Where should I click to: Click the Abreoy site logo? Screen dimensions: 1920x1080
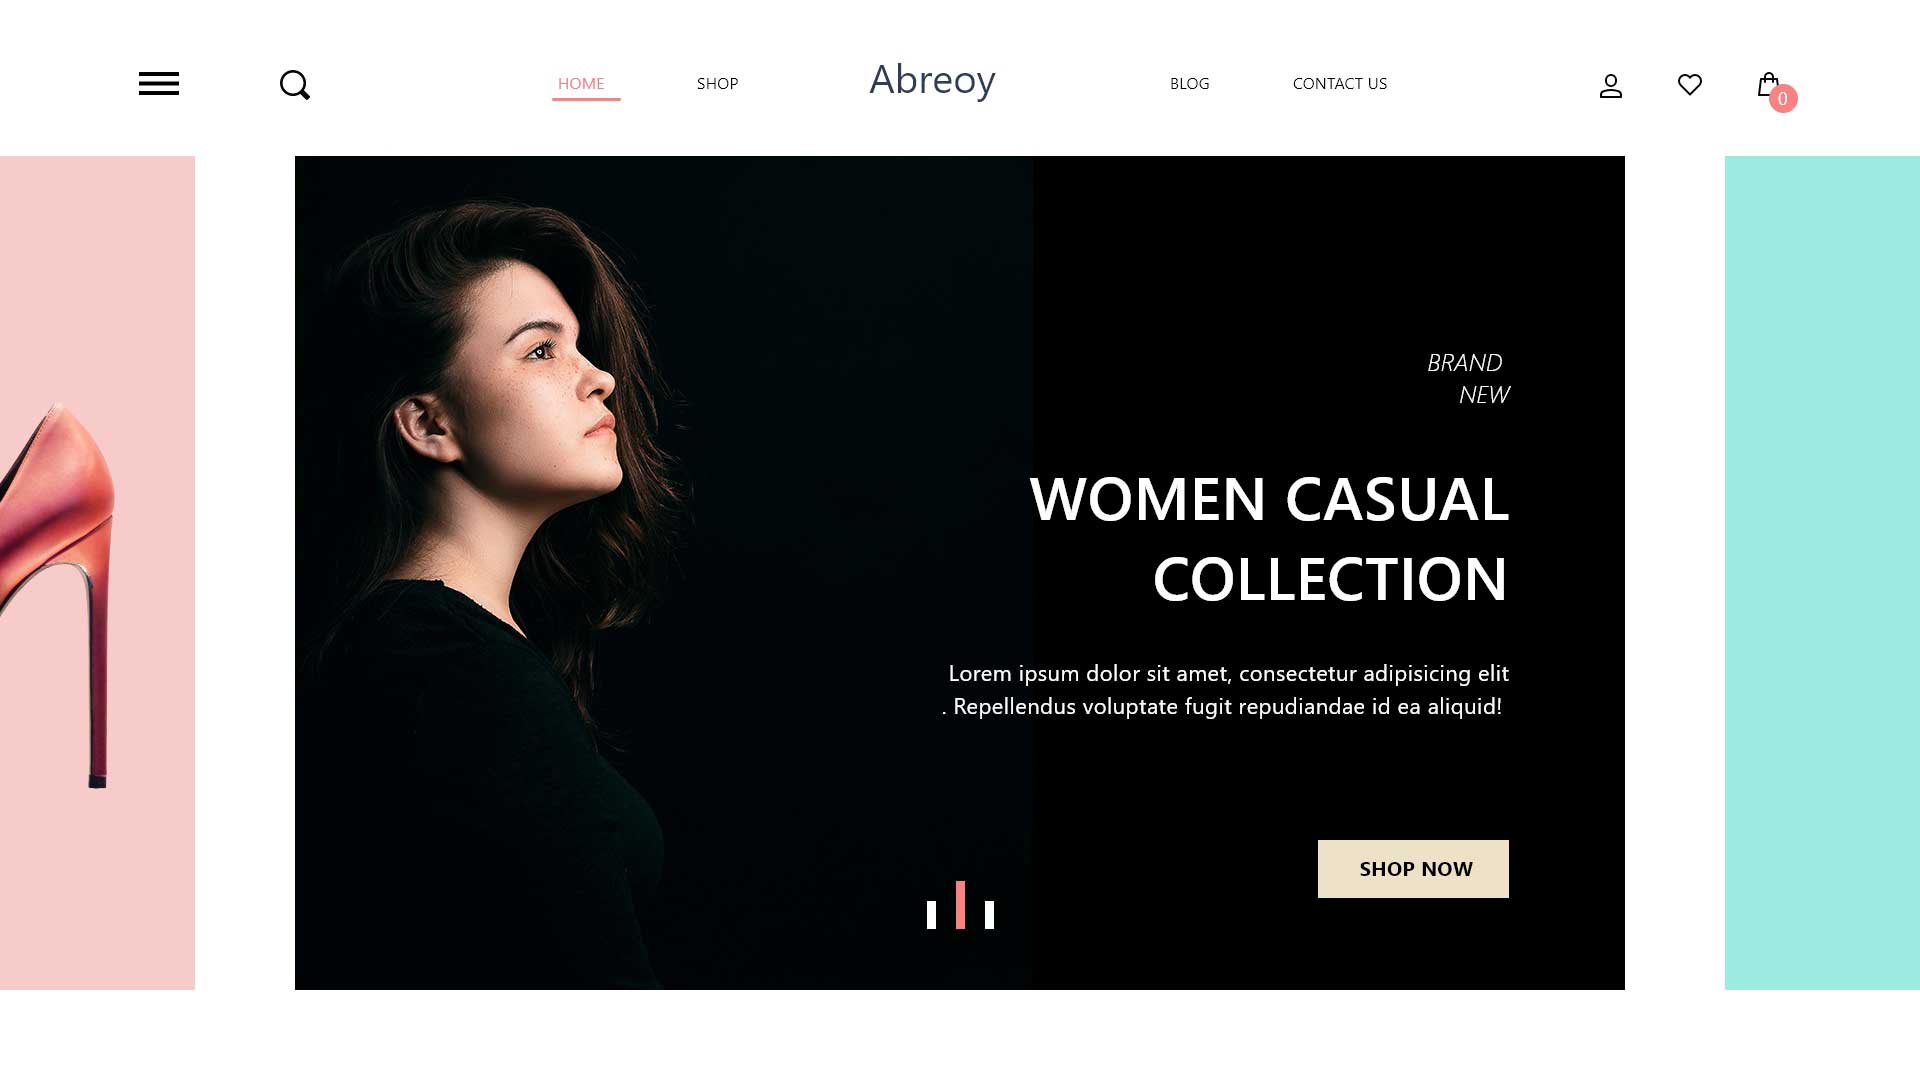point(932,80)
